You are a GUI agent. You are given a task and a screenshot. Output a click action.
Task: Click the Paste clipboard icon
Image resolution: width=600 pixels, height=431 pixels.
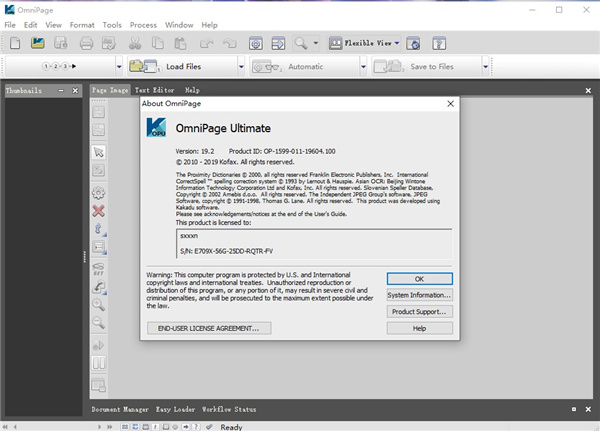point(180,43)
